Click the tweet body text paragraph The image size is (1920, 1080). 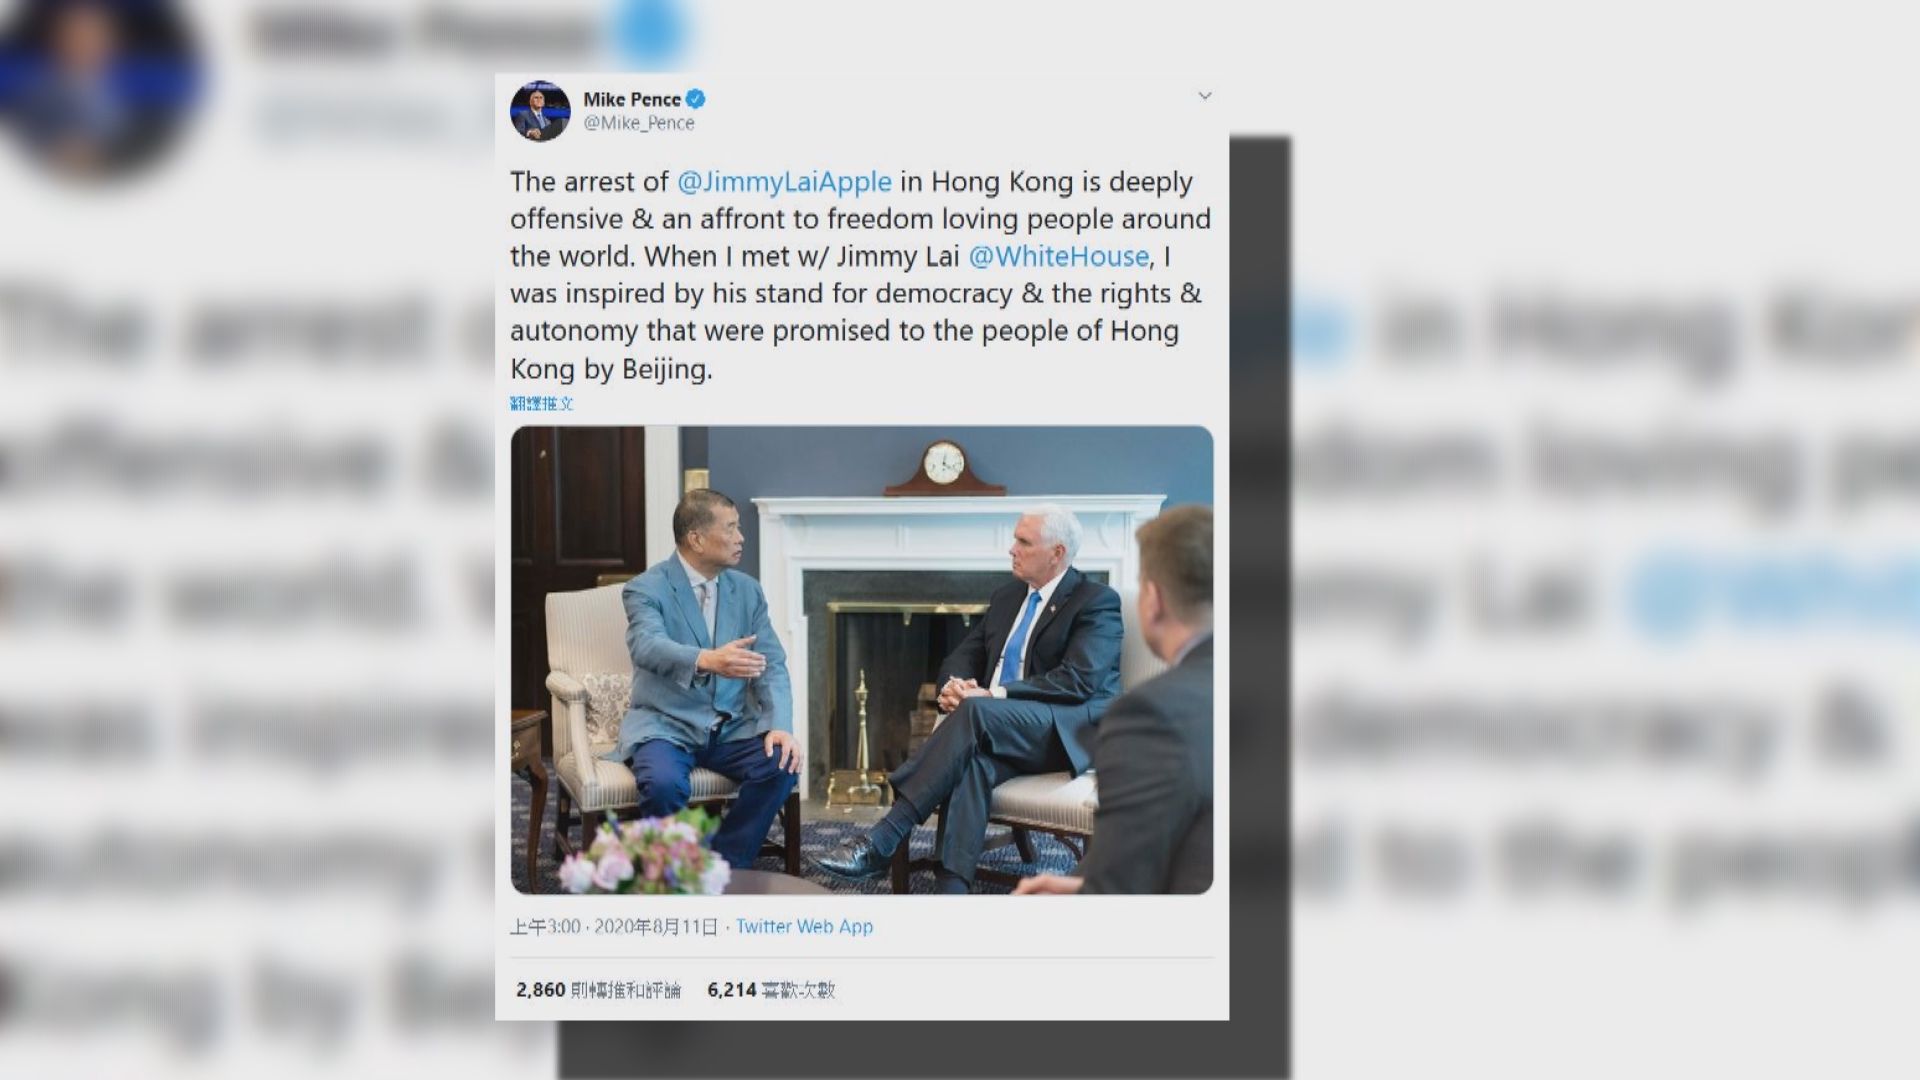[x=860, y=275]
